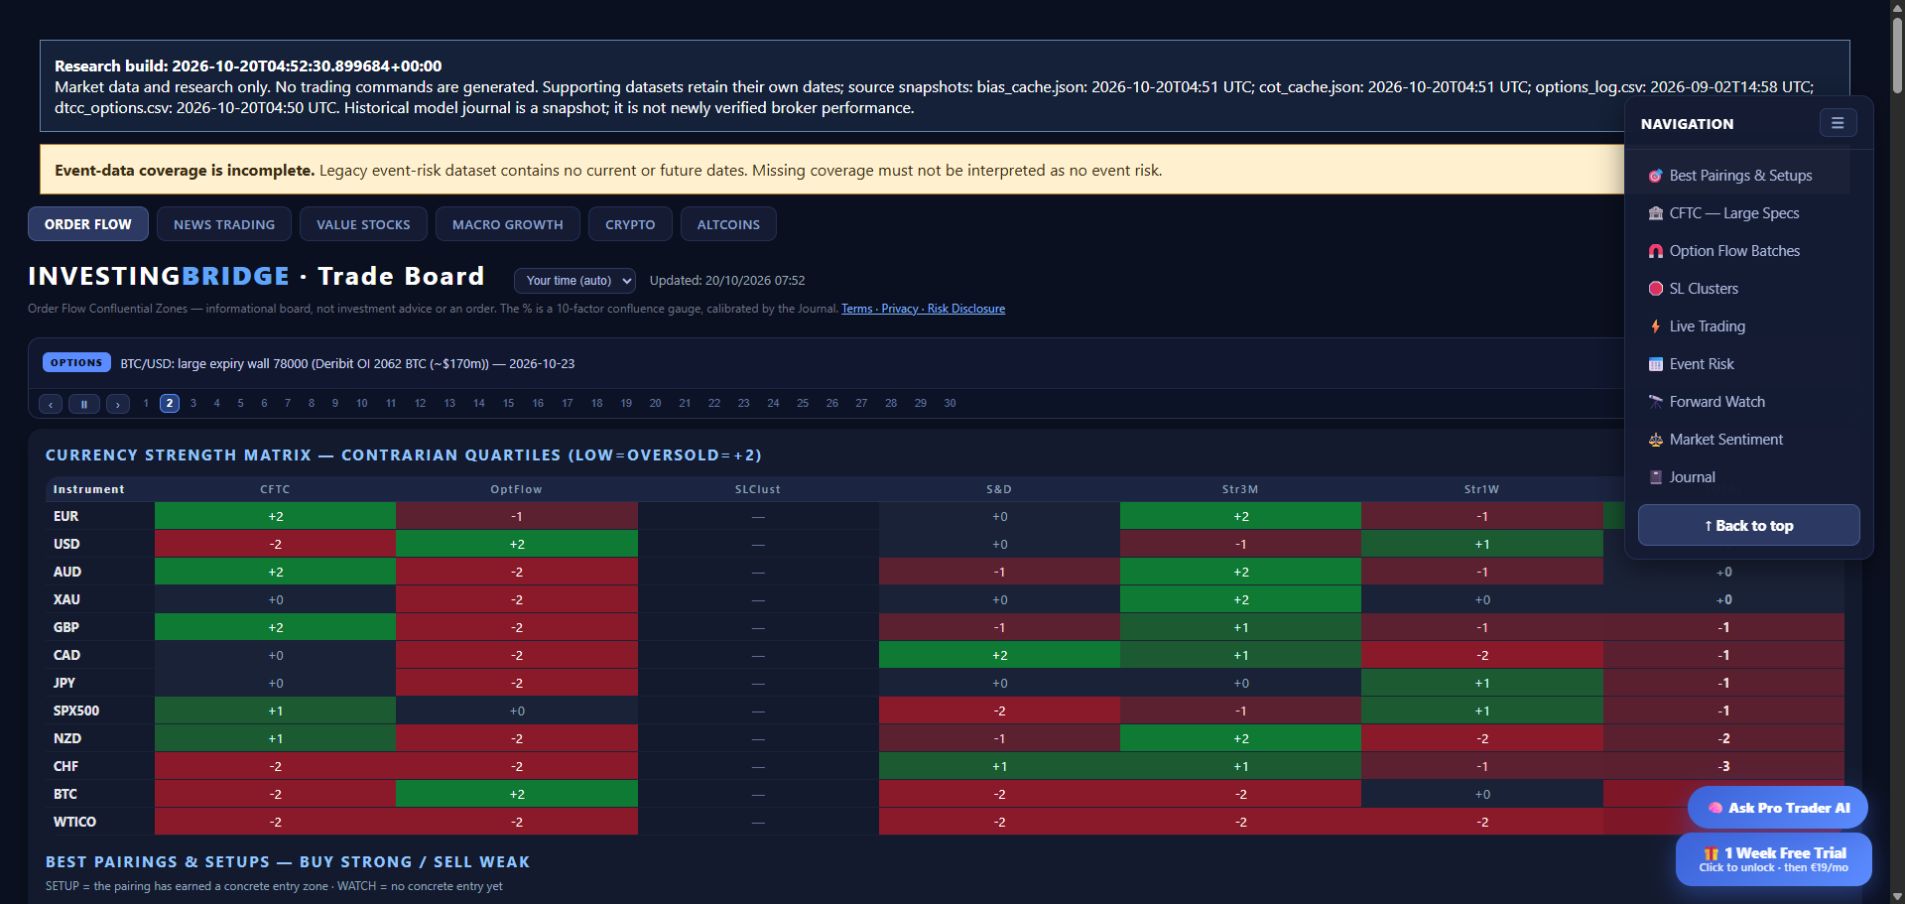Open the MACRO GROWTH tab
This screenshot has width=1905, height=904.
pos(507,224)
